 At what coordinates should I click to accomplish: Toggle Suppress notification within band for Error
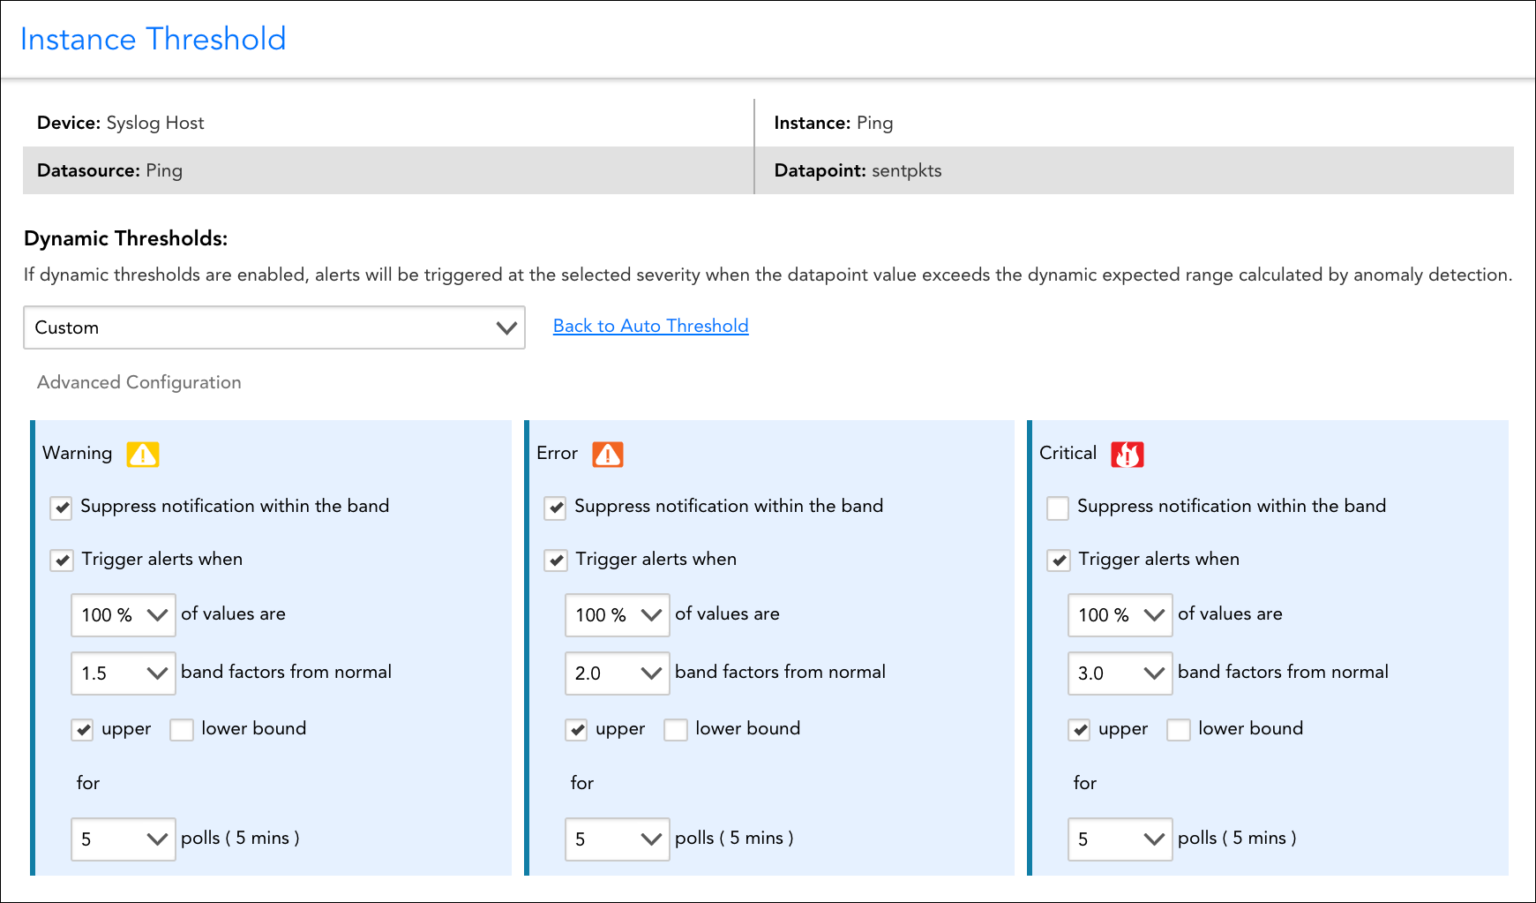pyautogui.click(x=555, y=507)
